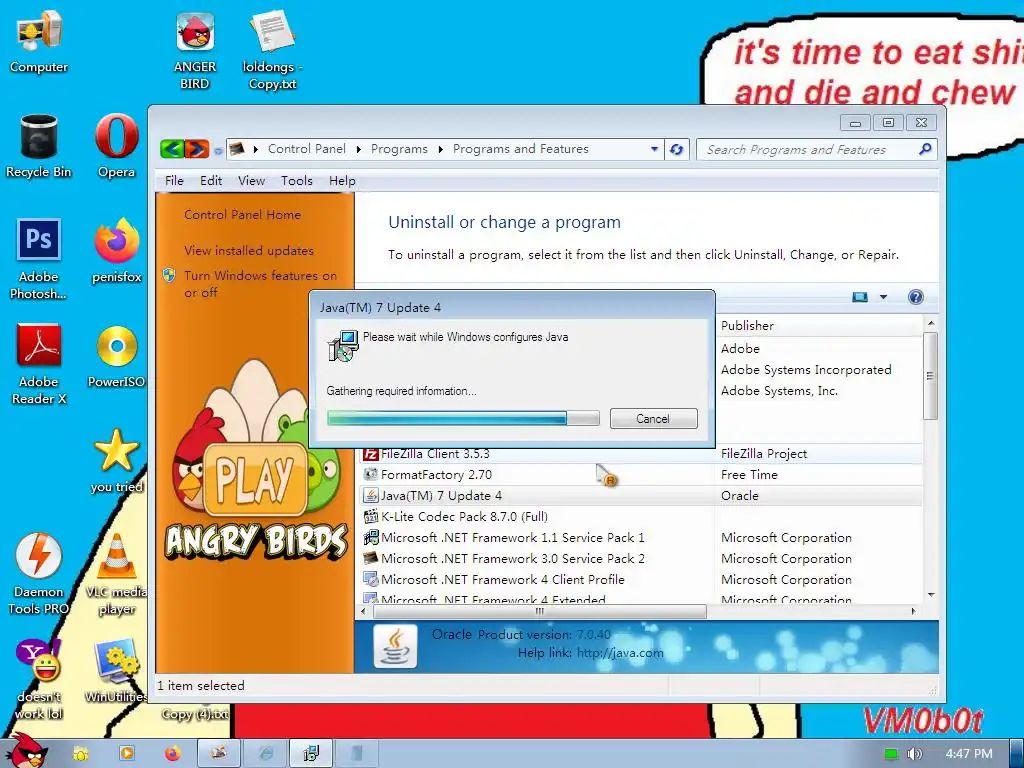The height and width of the screenshot is (768, 1024).
Task: Launch the penisfox Firefox shortcut
Action: click(116, 251)
